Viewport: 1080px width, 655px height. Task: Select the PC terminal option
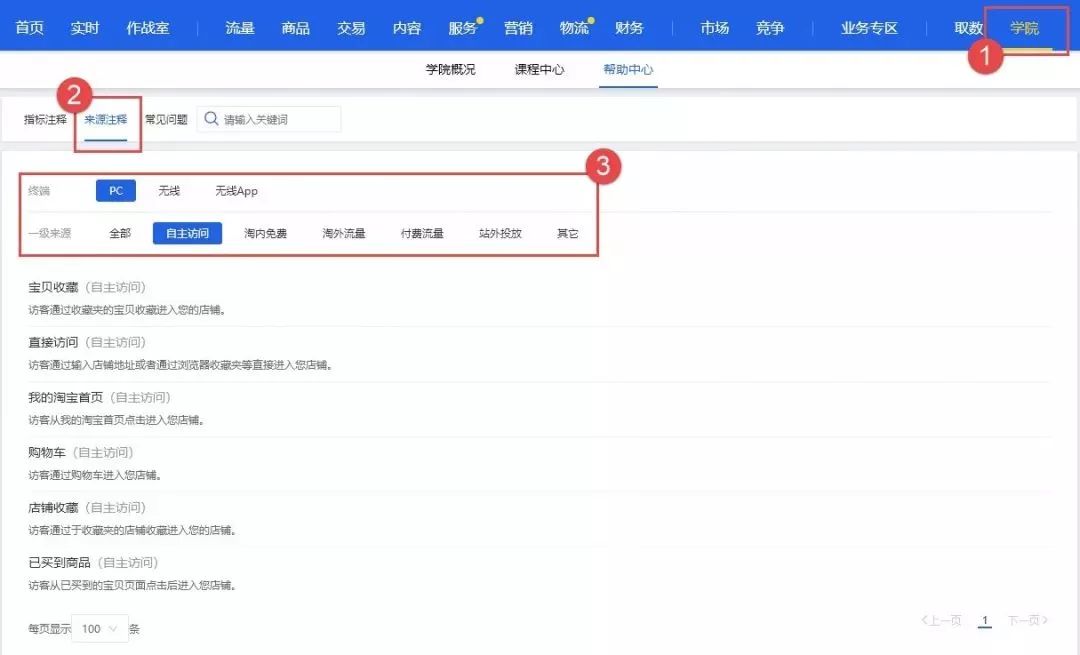coord(115,189)
